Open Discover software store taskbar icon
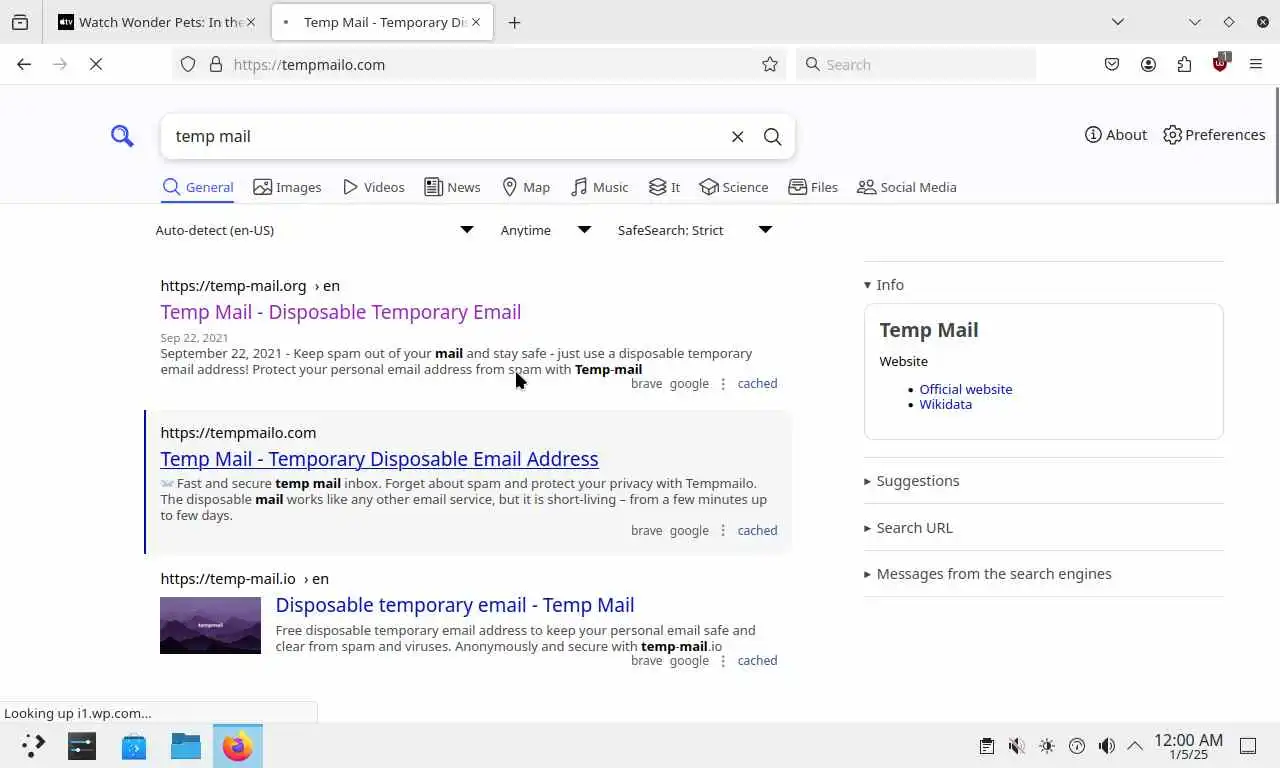 click(134, 746)
